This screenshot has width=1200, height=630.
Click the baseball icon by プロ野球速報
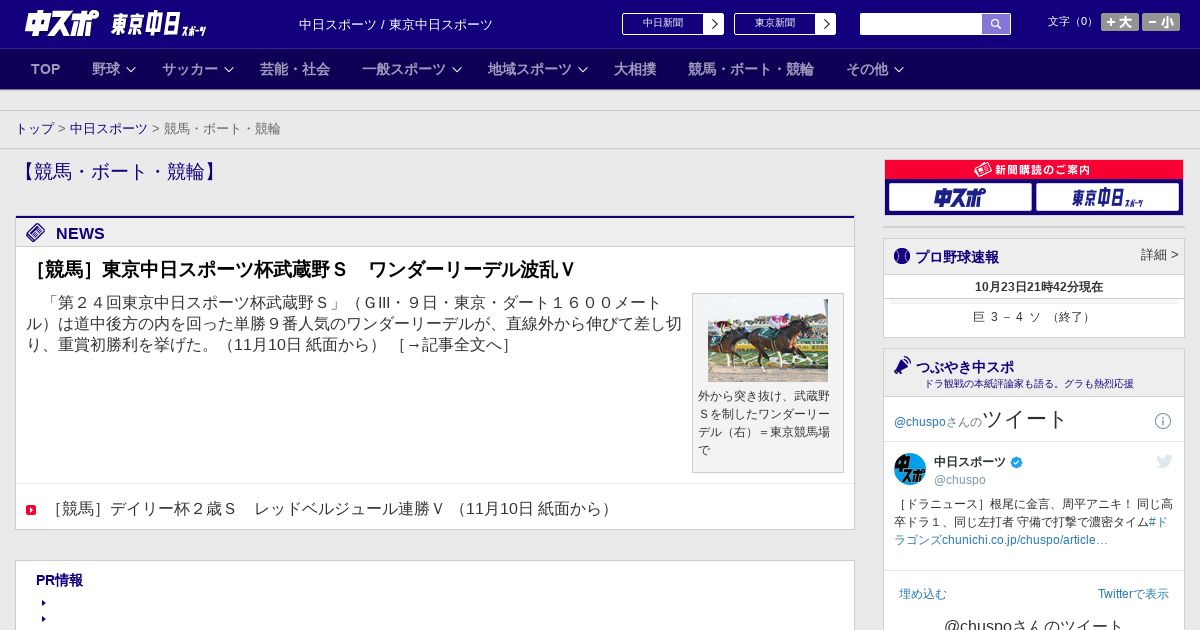pos(902,256)
